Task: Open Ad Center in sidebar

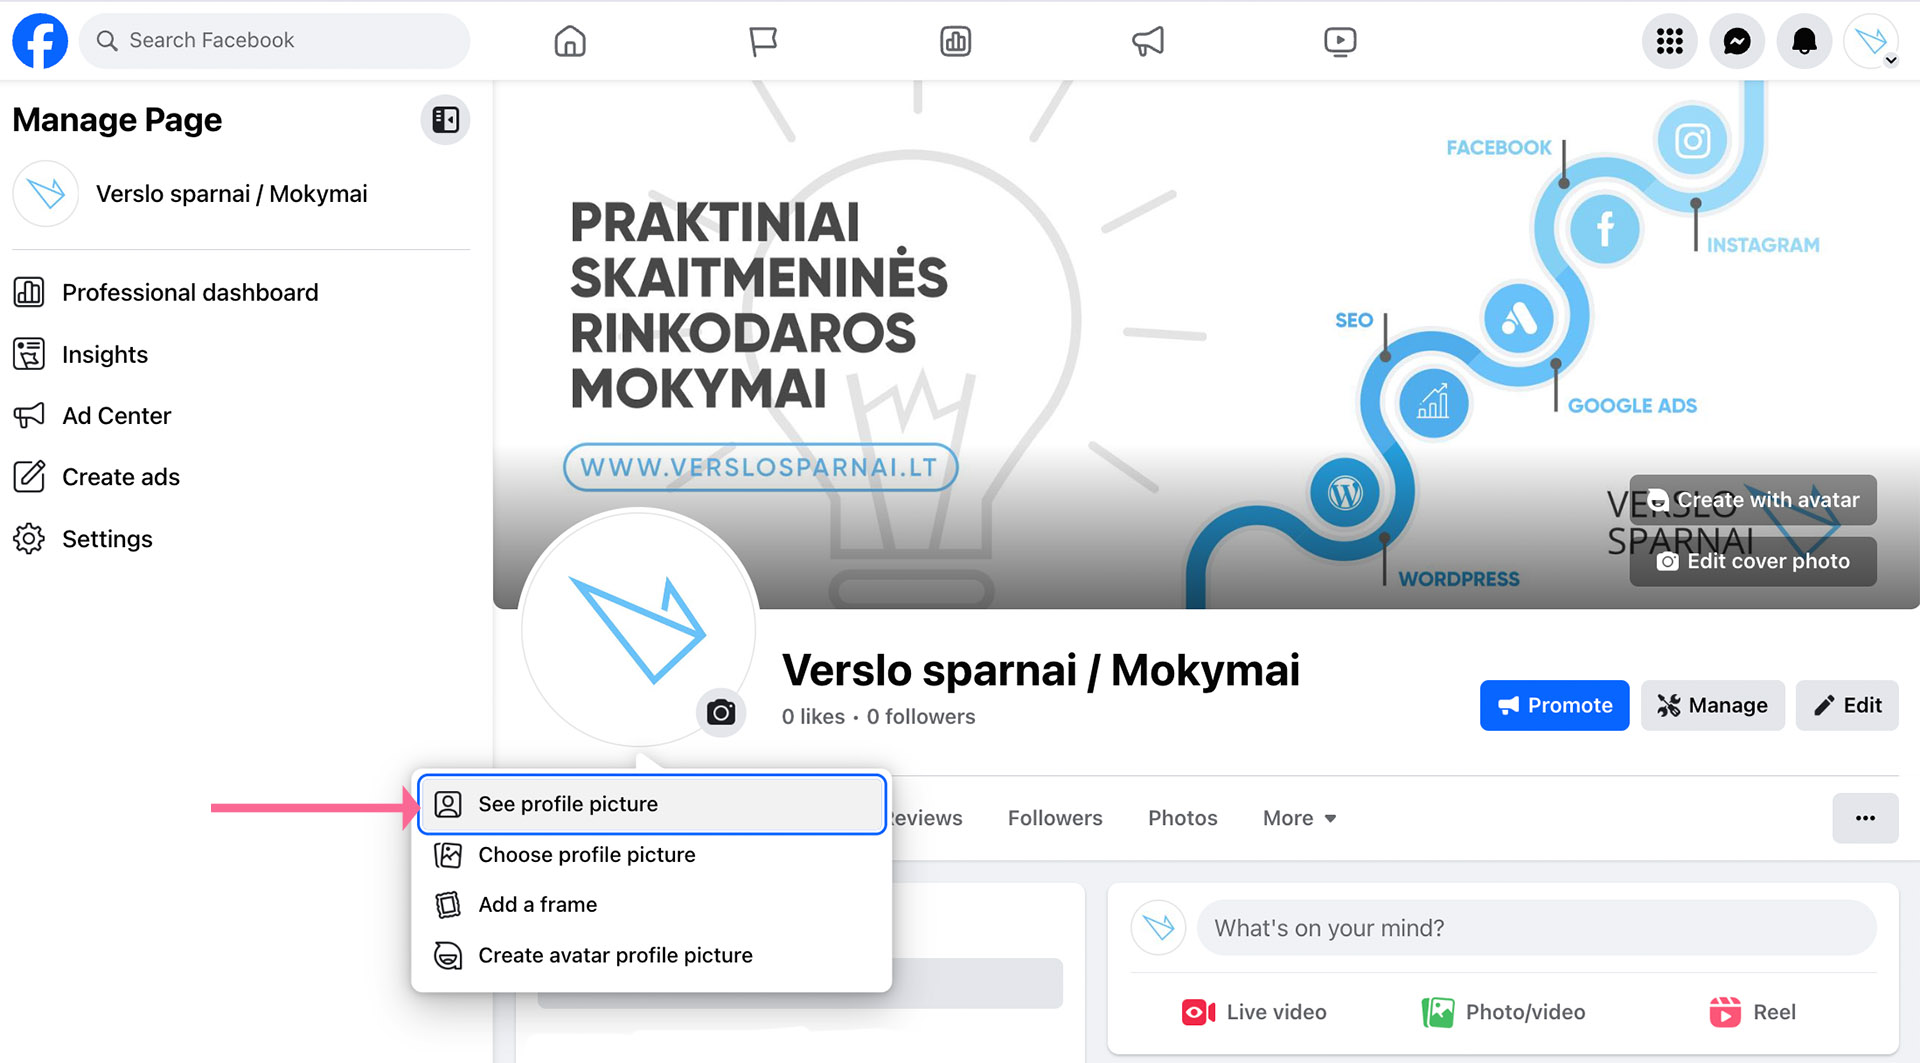Action: click(241, 416)
